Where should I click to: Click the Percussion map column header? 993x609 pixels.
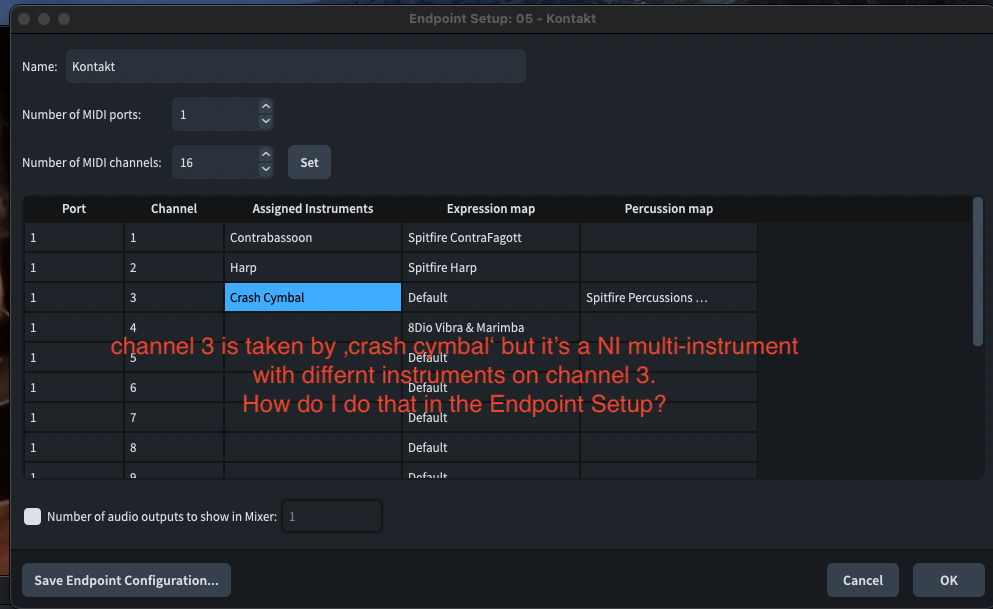point(668,209)
